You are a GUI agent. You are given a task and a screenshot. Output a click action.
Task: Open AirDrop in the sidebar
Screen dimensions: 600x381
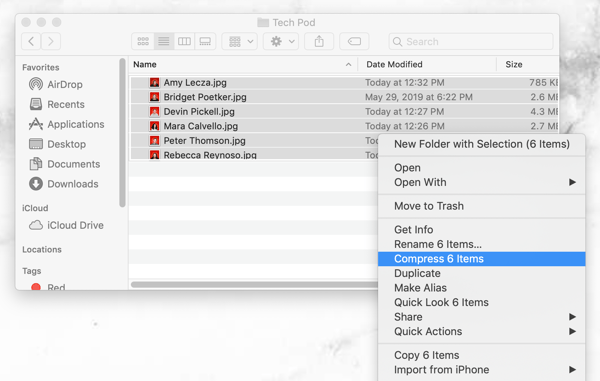pyautogui.click(x=56, y=84)
